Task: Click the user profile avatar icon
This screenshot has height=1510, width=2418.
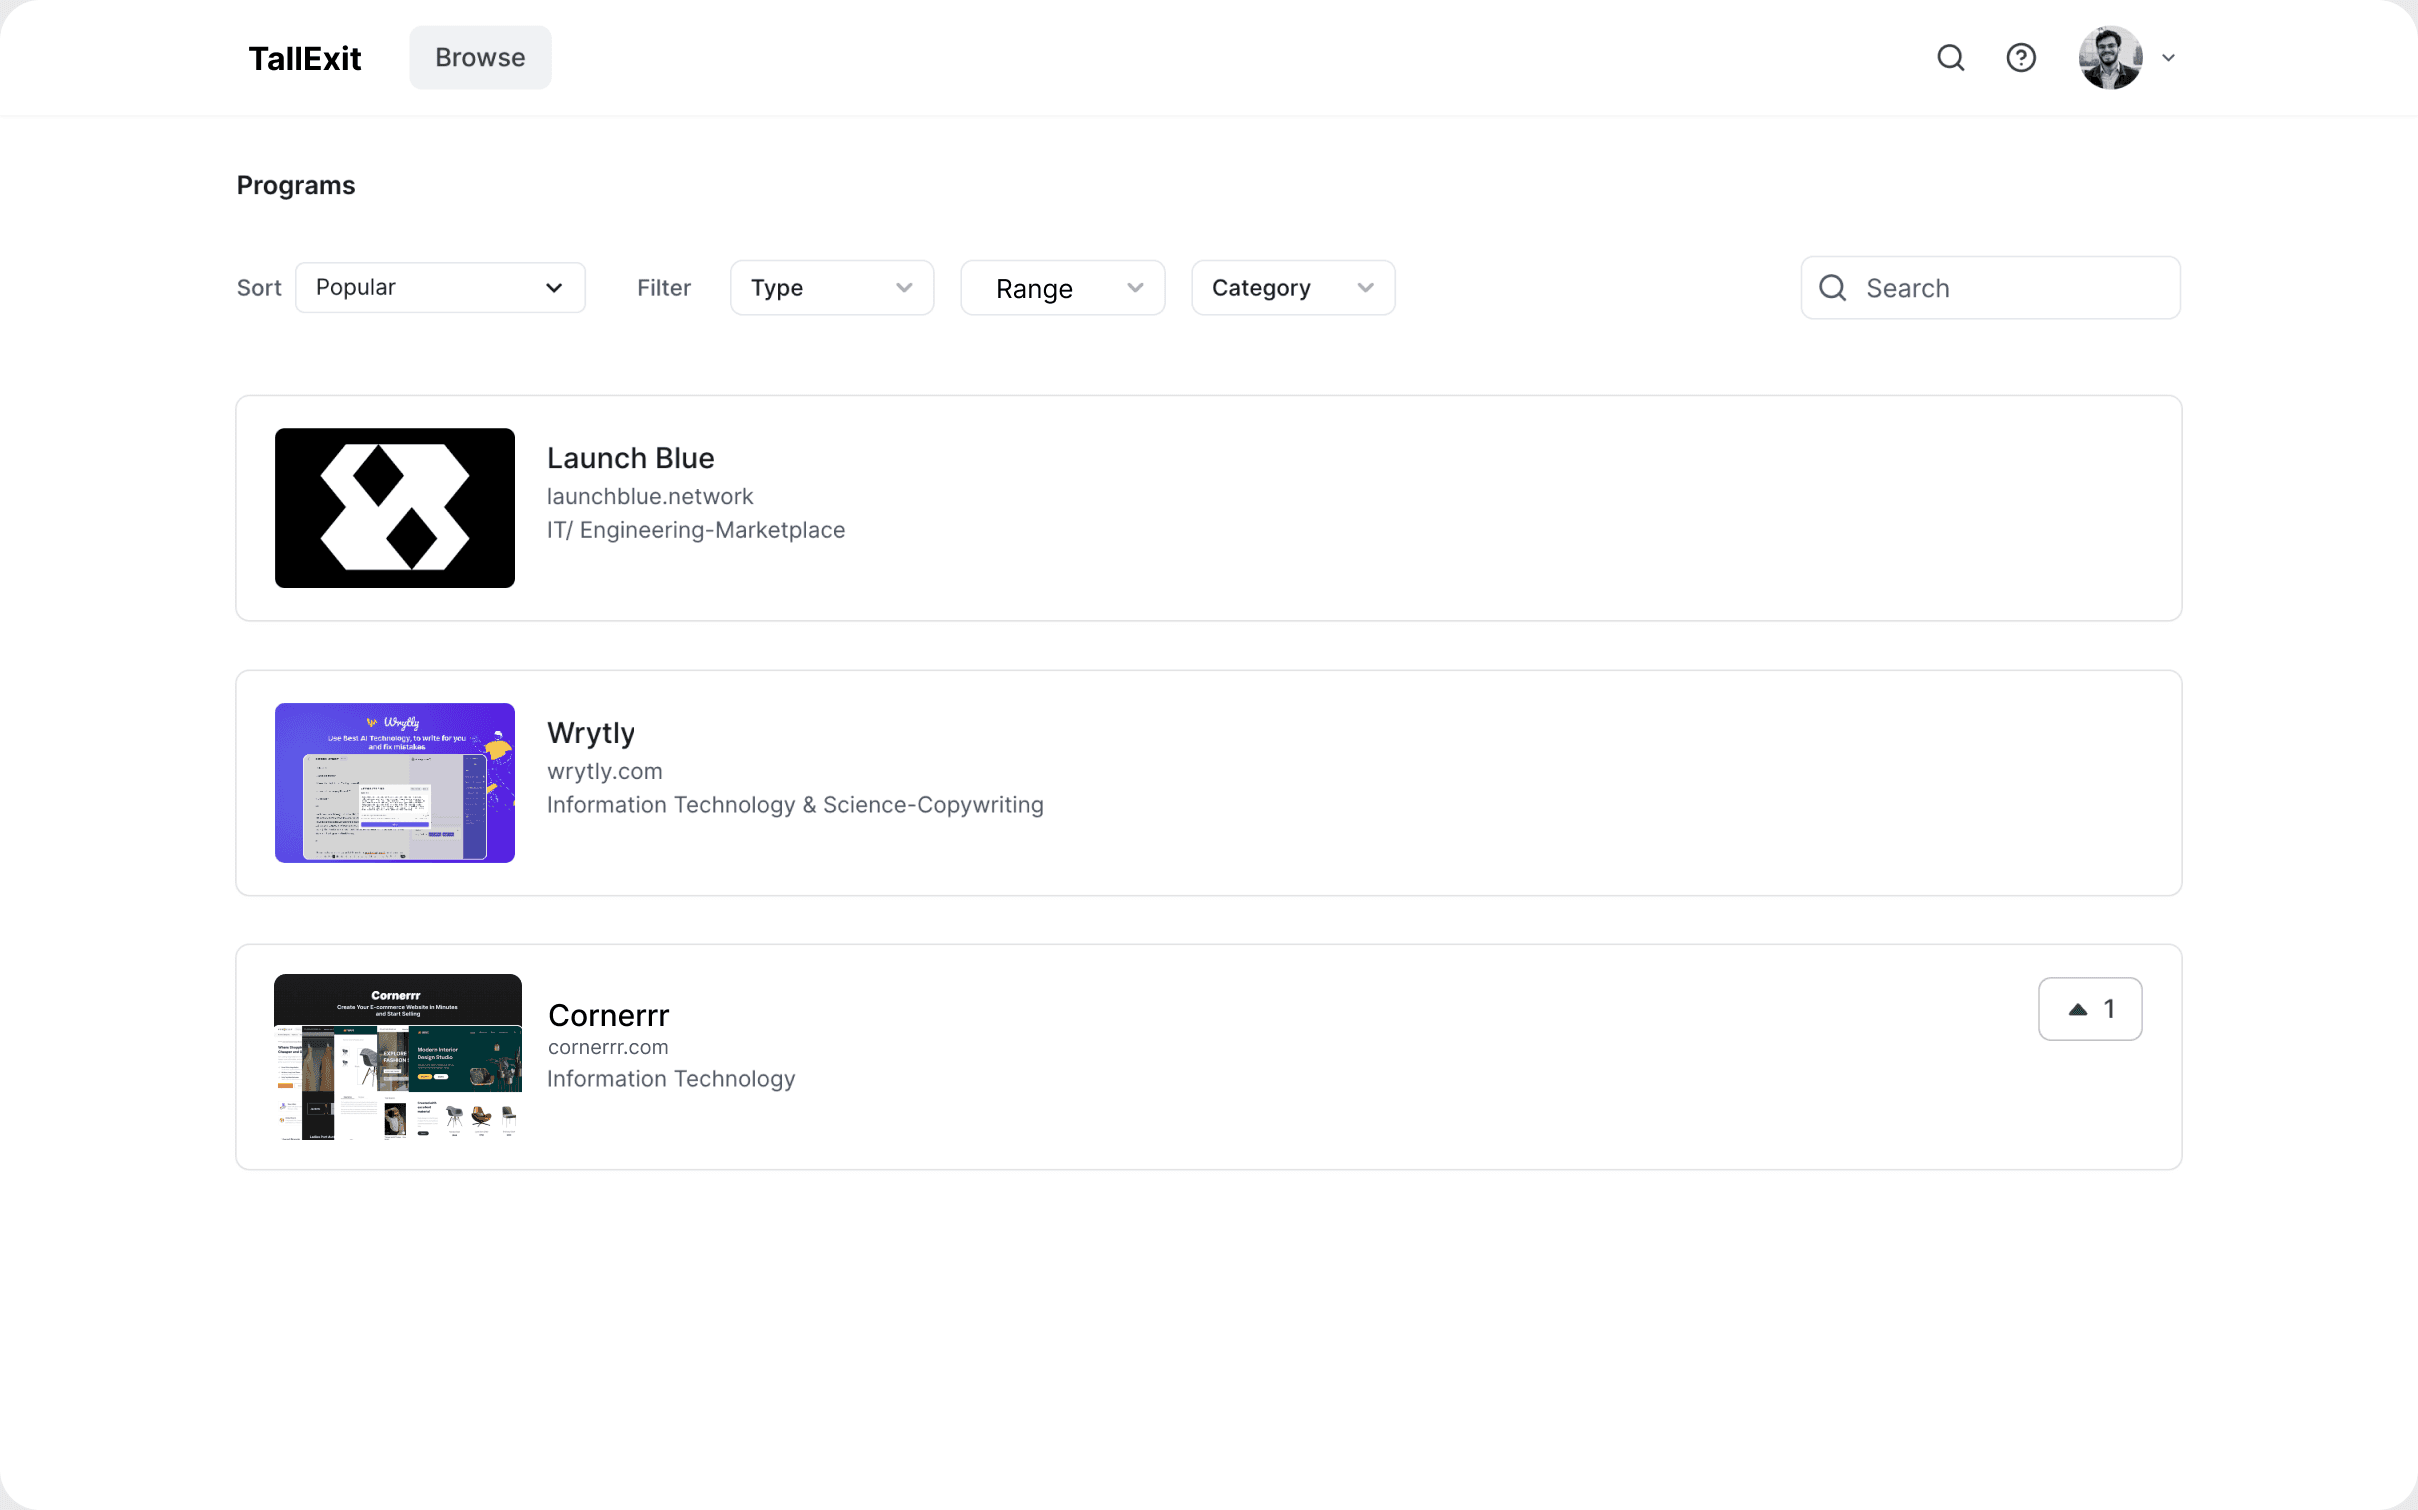Action: click(x=2112, y=57)
